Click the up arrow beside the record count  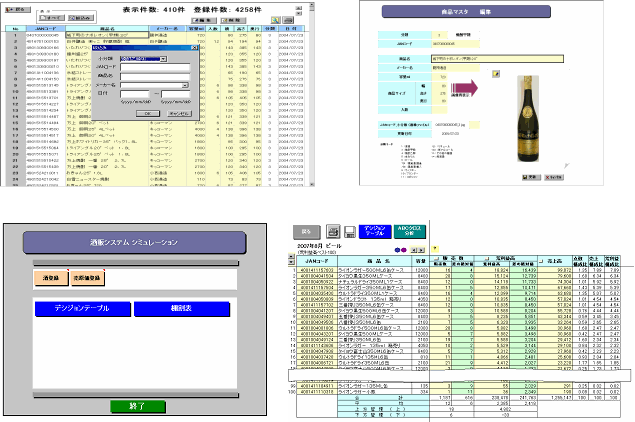pyautogui.click(x=299, y=8)
